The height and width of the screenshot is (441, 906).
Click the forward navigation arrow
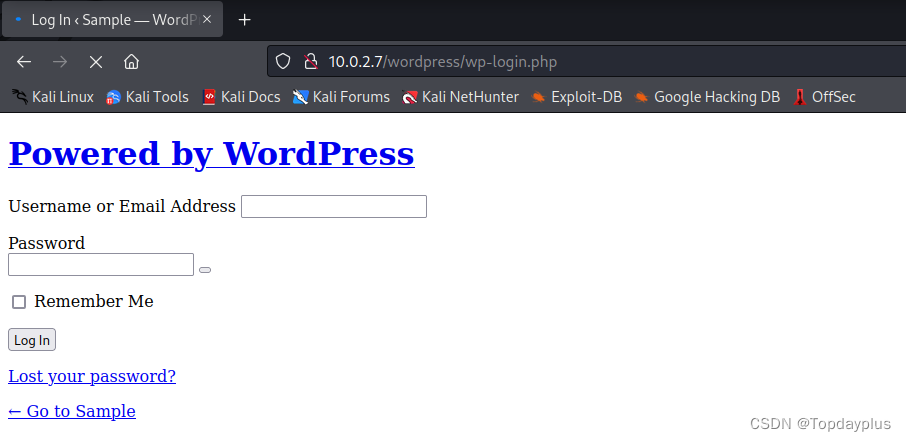(60, 62)
